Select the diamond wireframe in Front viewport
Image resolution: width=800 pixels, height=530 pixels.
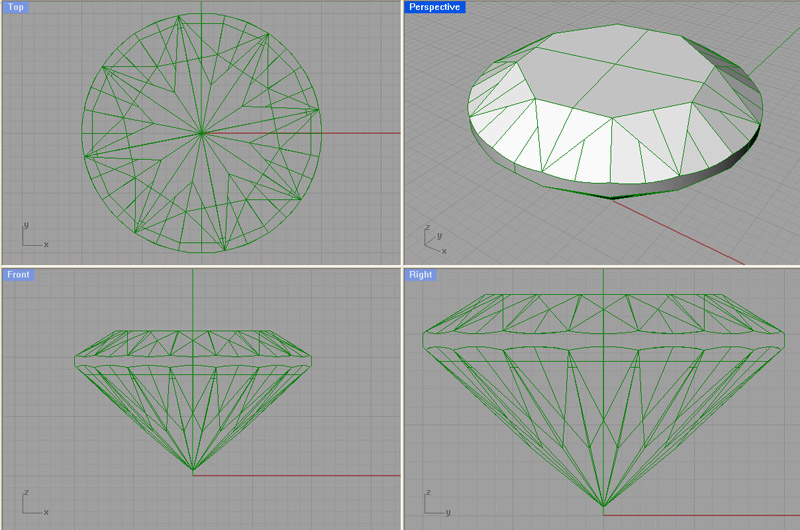click(x=193, y=400)
